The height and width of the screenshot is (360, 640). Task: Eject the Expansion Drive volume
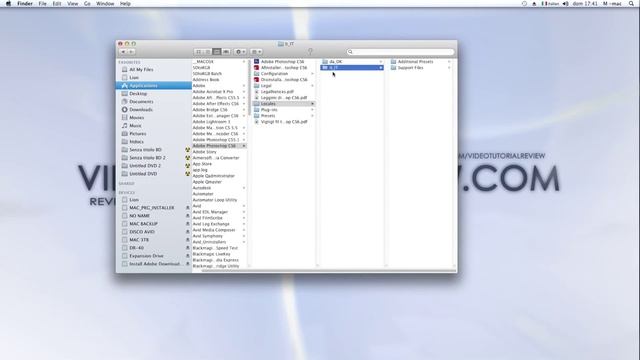188,256
